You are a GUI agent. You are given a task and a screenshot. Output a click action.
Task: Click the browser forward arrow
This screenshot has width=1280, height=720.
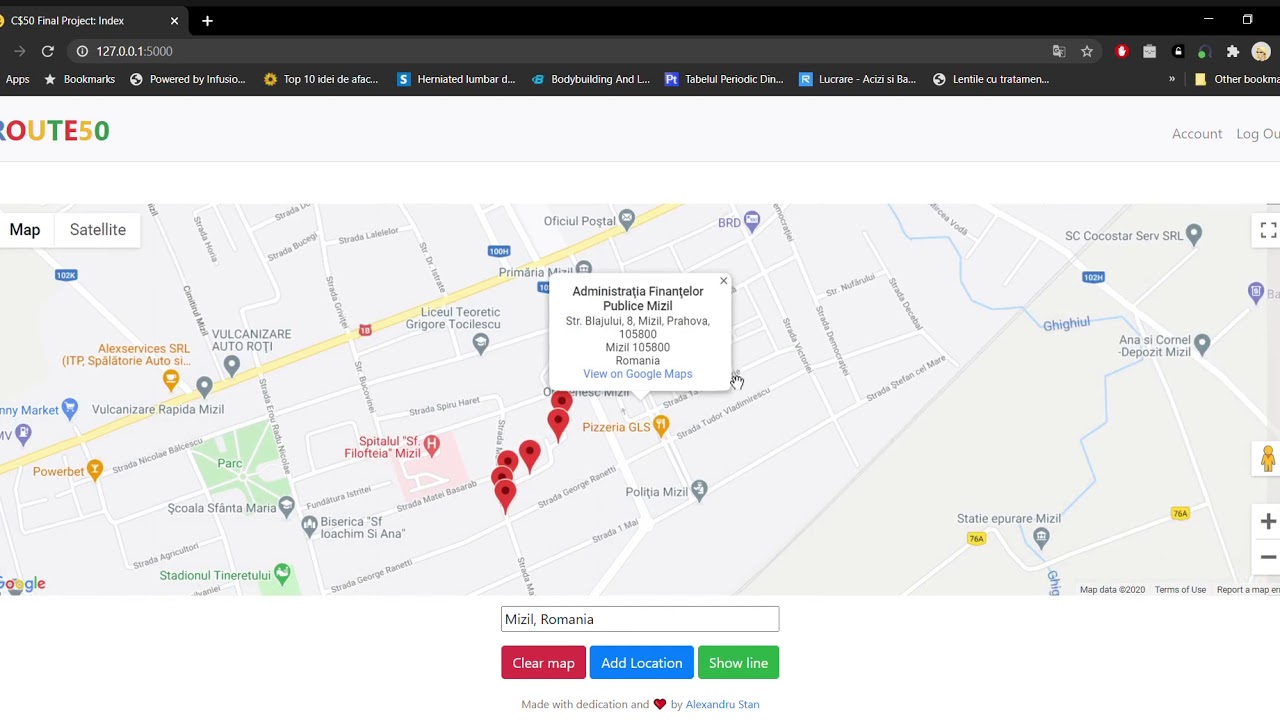click(x=19, y=51)
